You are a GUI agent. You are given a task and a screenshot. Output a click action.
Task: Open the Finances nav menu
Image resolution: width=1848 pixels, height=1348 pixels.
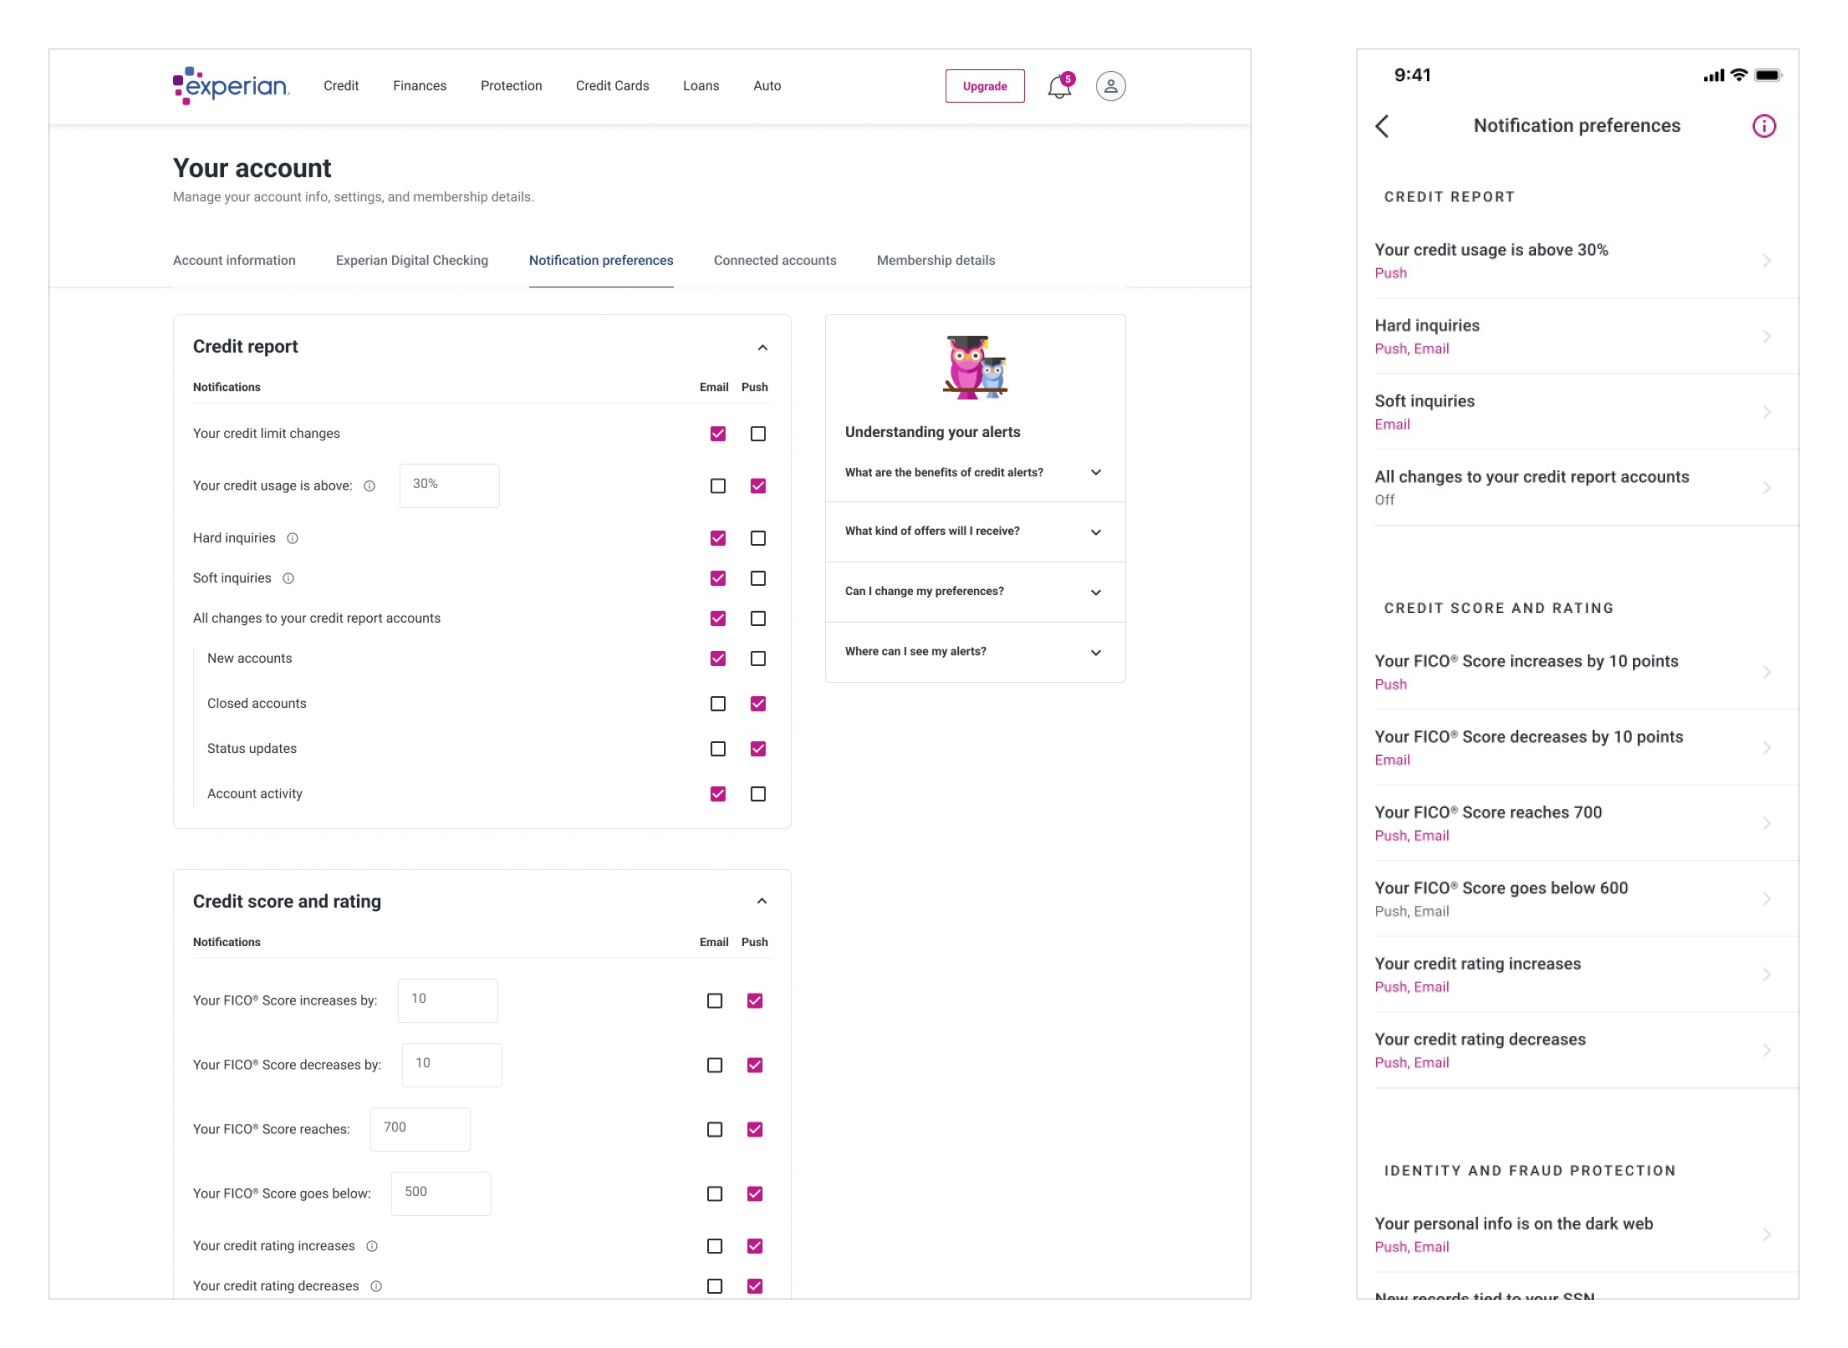420,86
